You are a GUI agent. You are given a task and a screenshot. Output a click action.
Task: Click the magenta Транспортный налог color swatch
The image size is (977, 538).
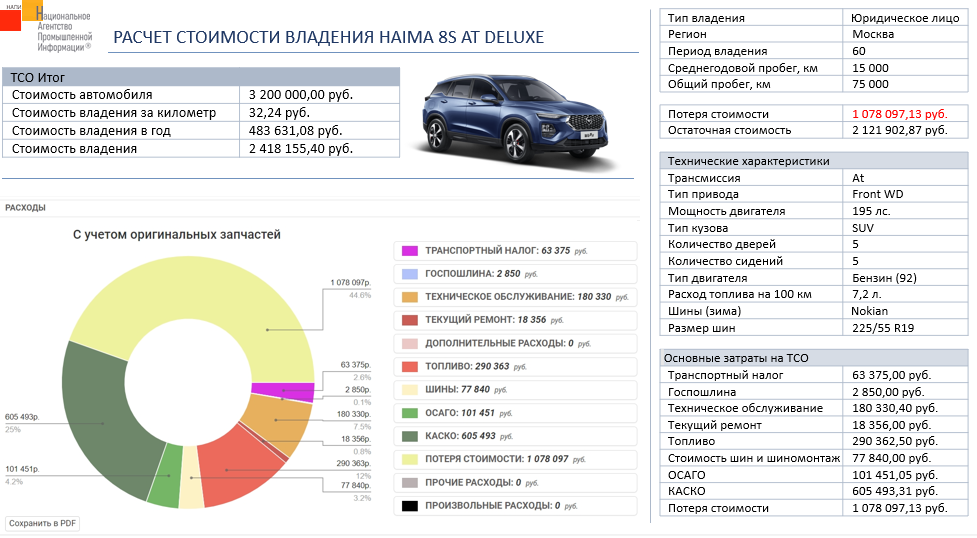click(409, 251)
